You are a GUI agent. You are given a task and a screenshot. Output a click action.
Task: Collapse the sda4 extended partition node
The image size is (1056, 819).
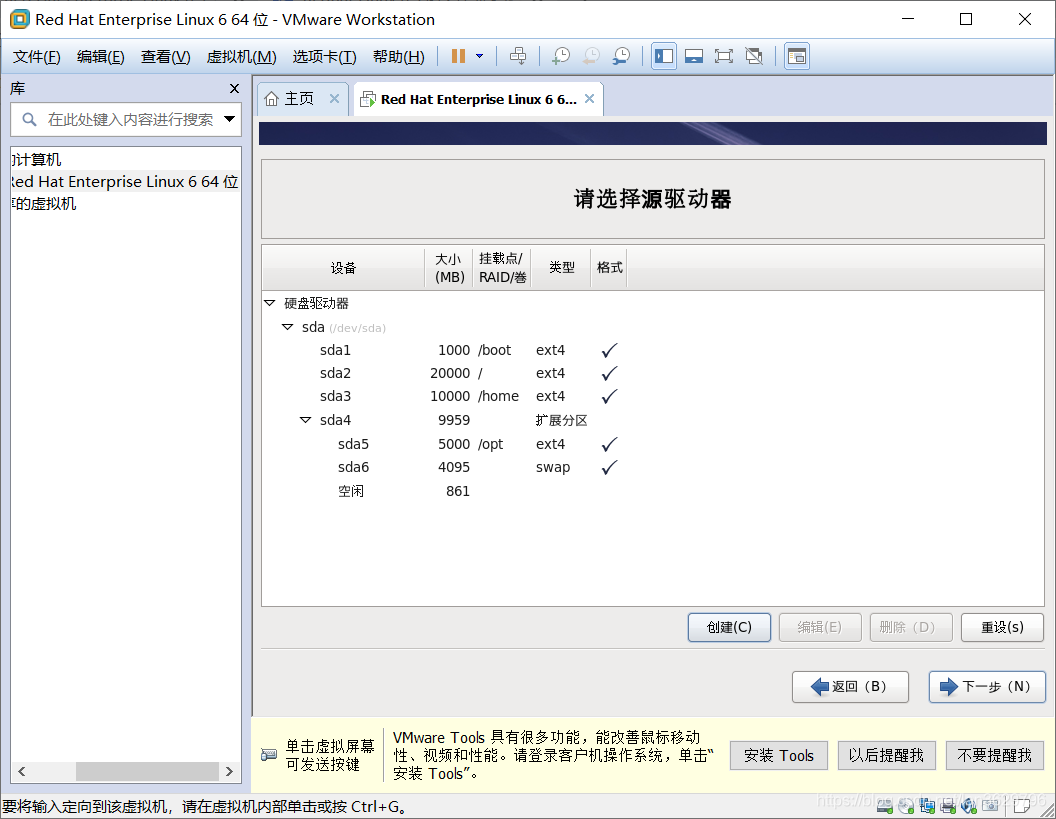pyautogui.click(x=306, y=420)
